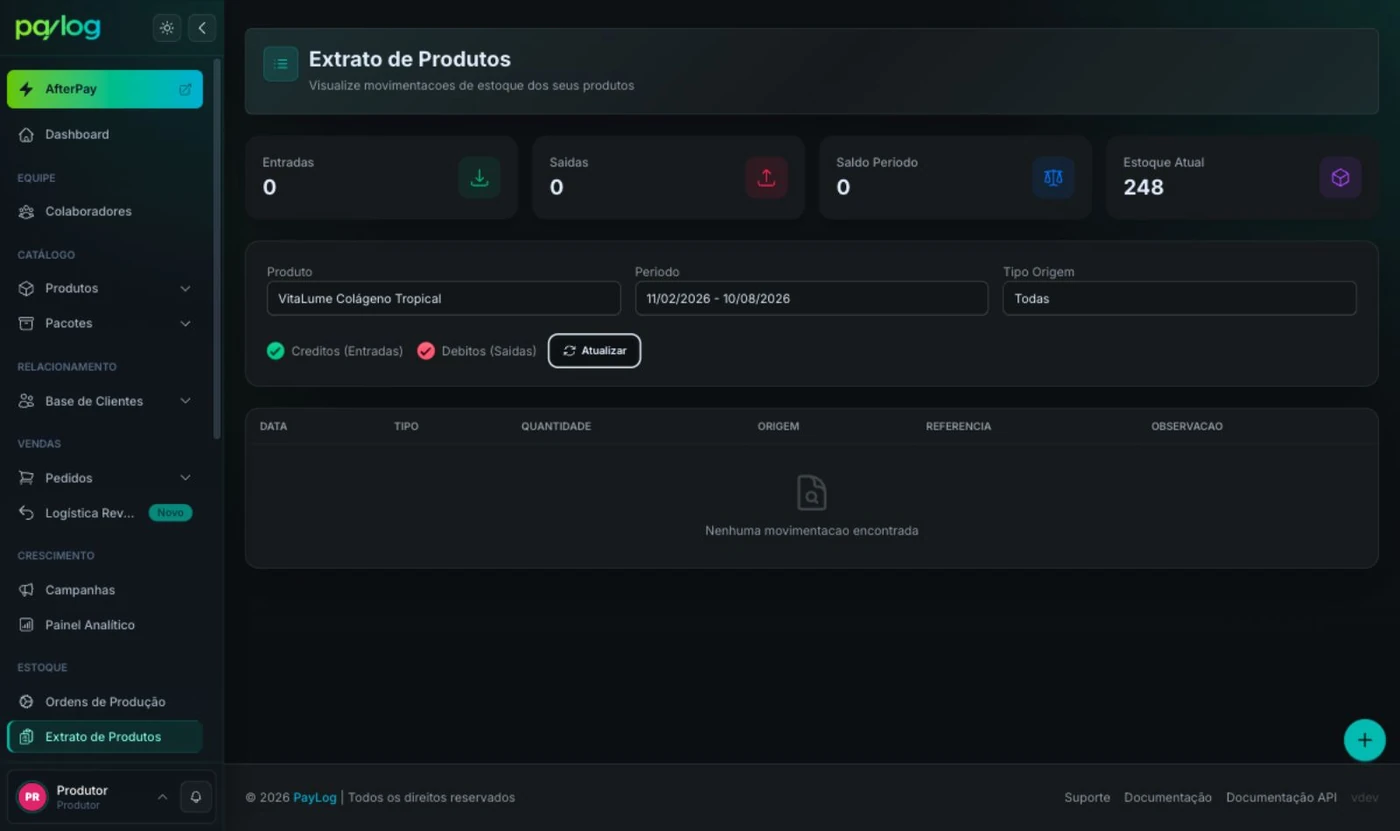The width and height of the screenshot is (1400, 831).
Task: Click the DATA column header
Action: click(273, 426)
